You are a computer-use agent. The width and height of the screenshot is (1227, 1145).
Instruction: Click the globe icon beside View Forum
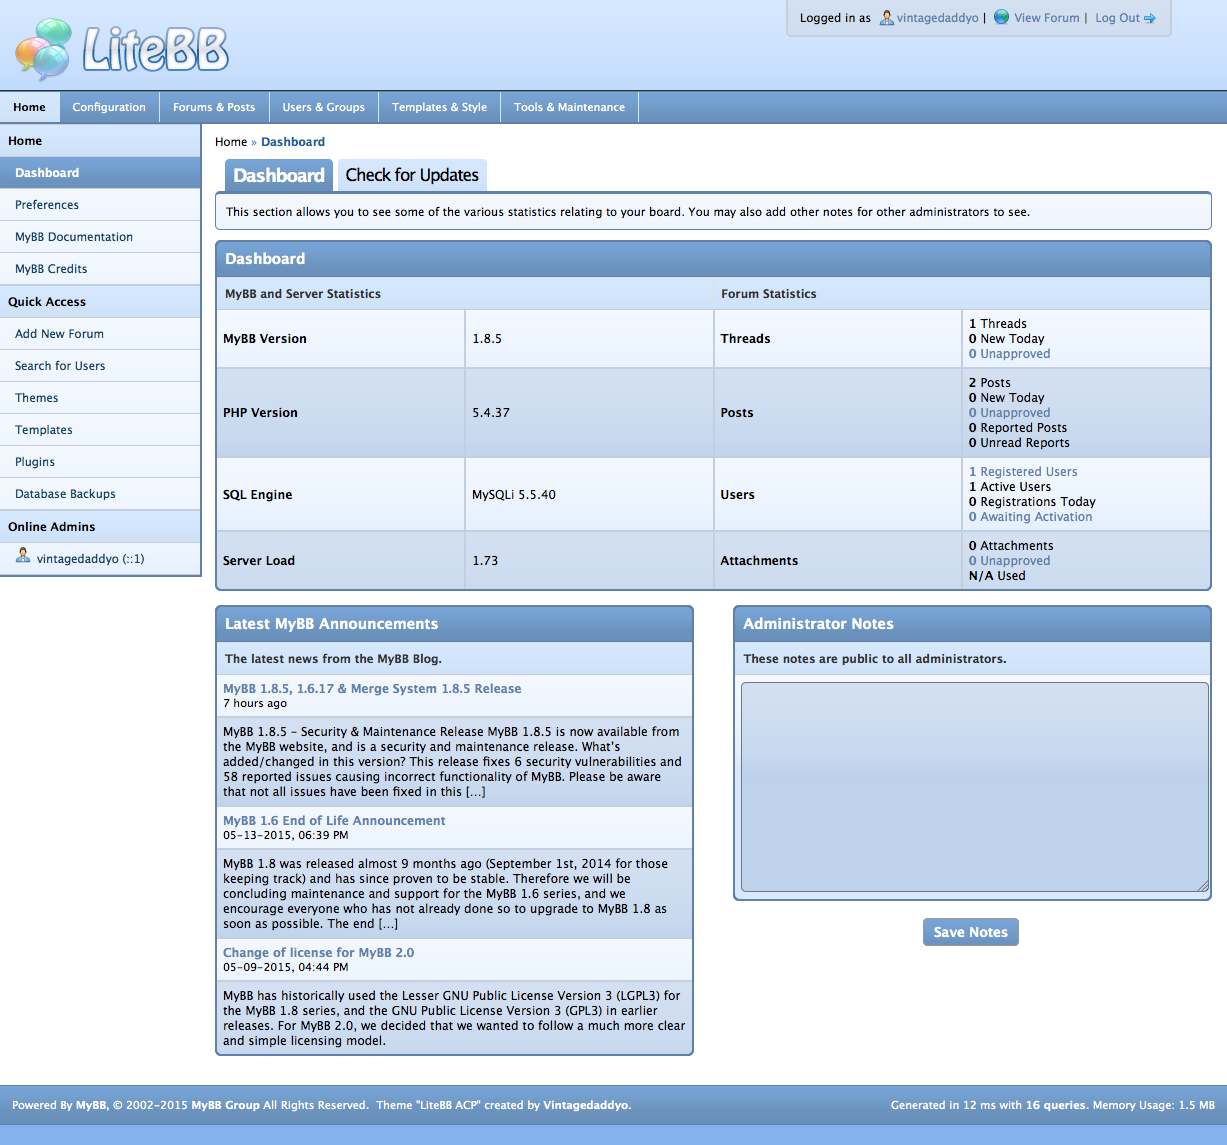pyautogui.click(x=1001, y=17)
